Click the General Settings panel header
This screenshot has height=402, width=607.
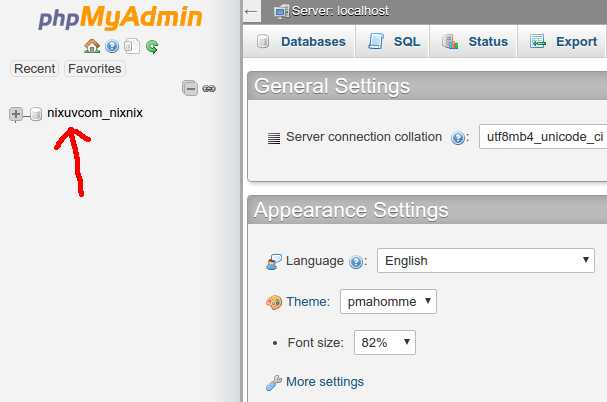[x=427, y=86]
